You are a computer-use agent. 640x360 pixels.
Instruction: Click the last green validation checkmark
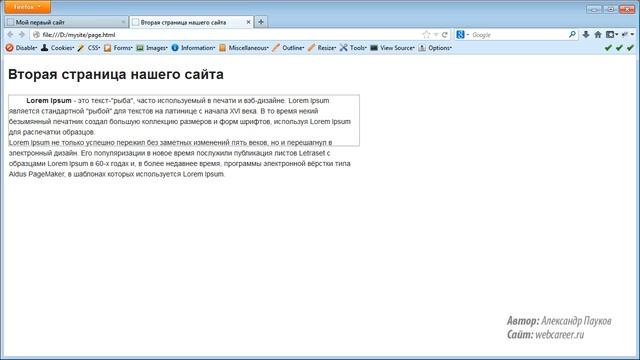[630, 48]
